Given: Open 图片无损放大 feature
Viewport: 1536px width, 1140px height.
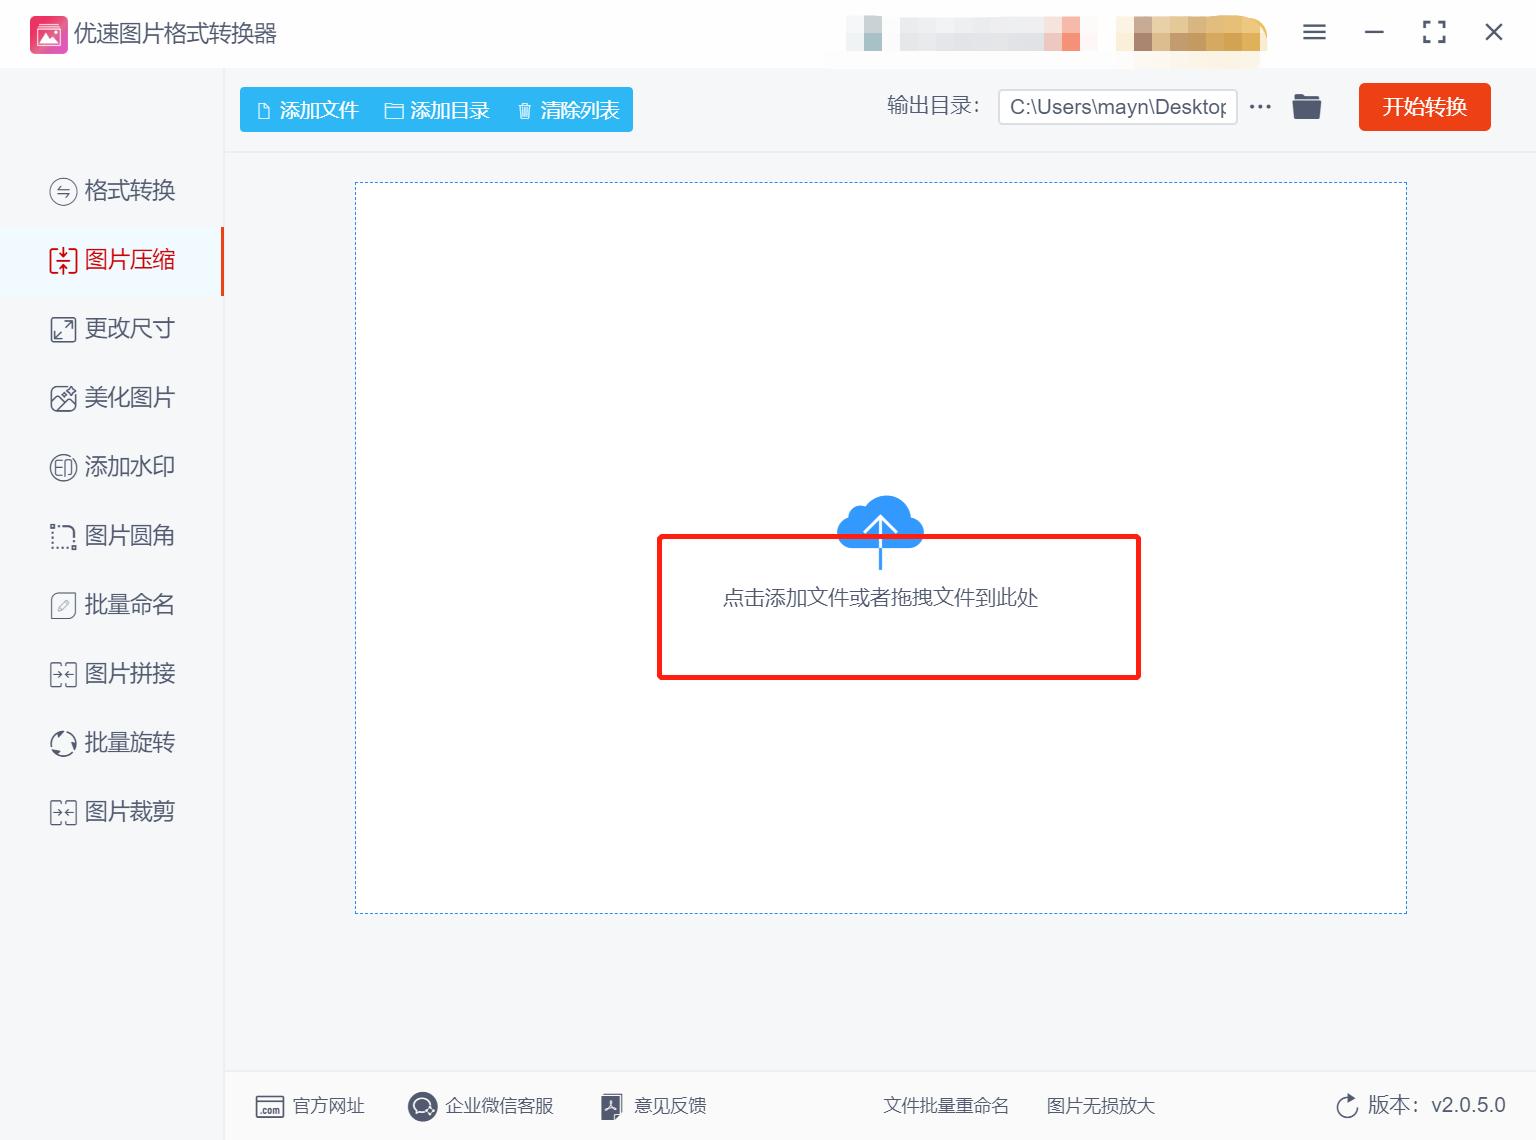Looking at the screenshot, I should (x=1100, y=1105).
